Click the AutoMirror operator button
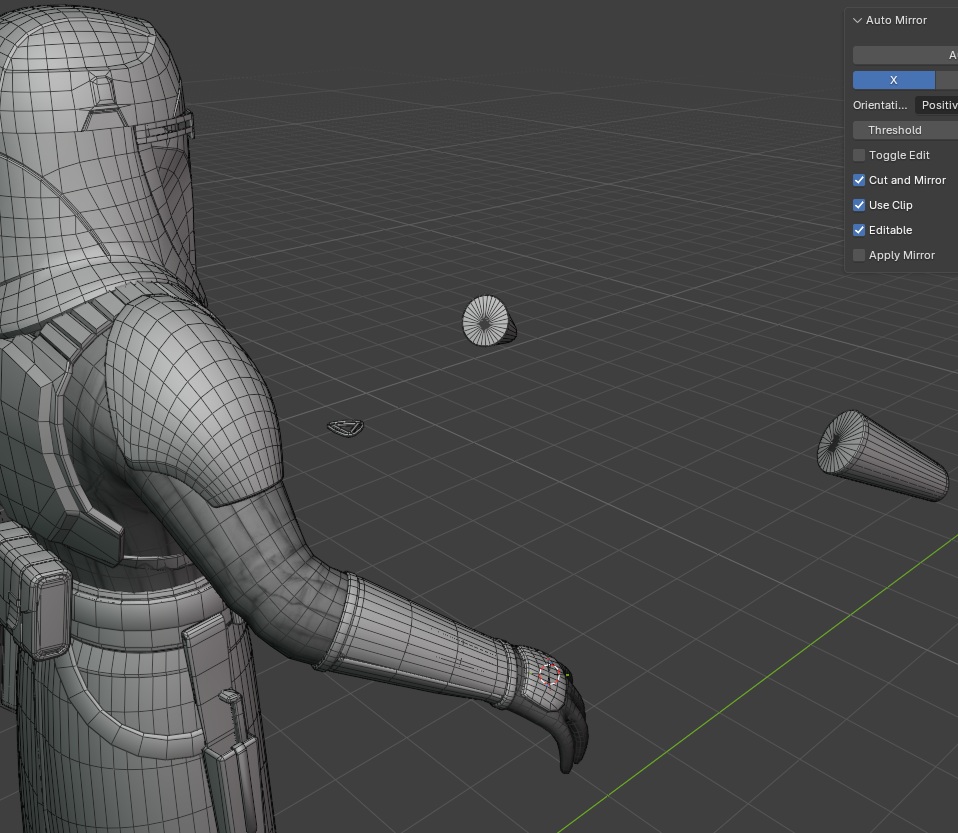 [x=905, y=55]
